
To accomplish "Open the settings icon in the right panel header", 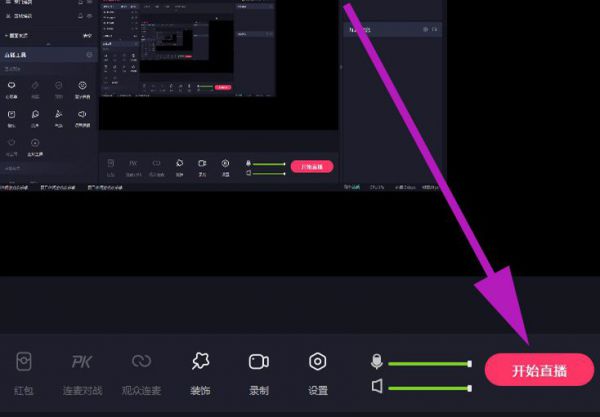I will (x=425, y=31).
